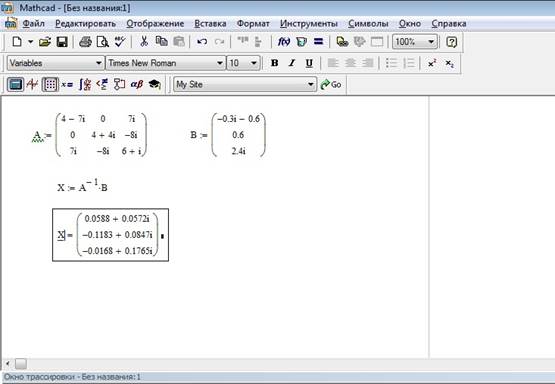555x384 pixels.
Task: Save the worksheet with the floppy icon
Action: 62,42
